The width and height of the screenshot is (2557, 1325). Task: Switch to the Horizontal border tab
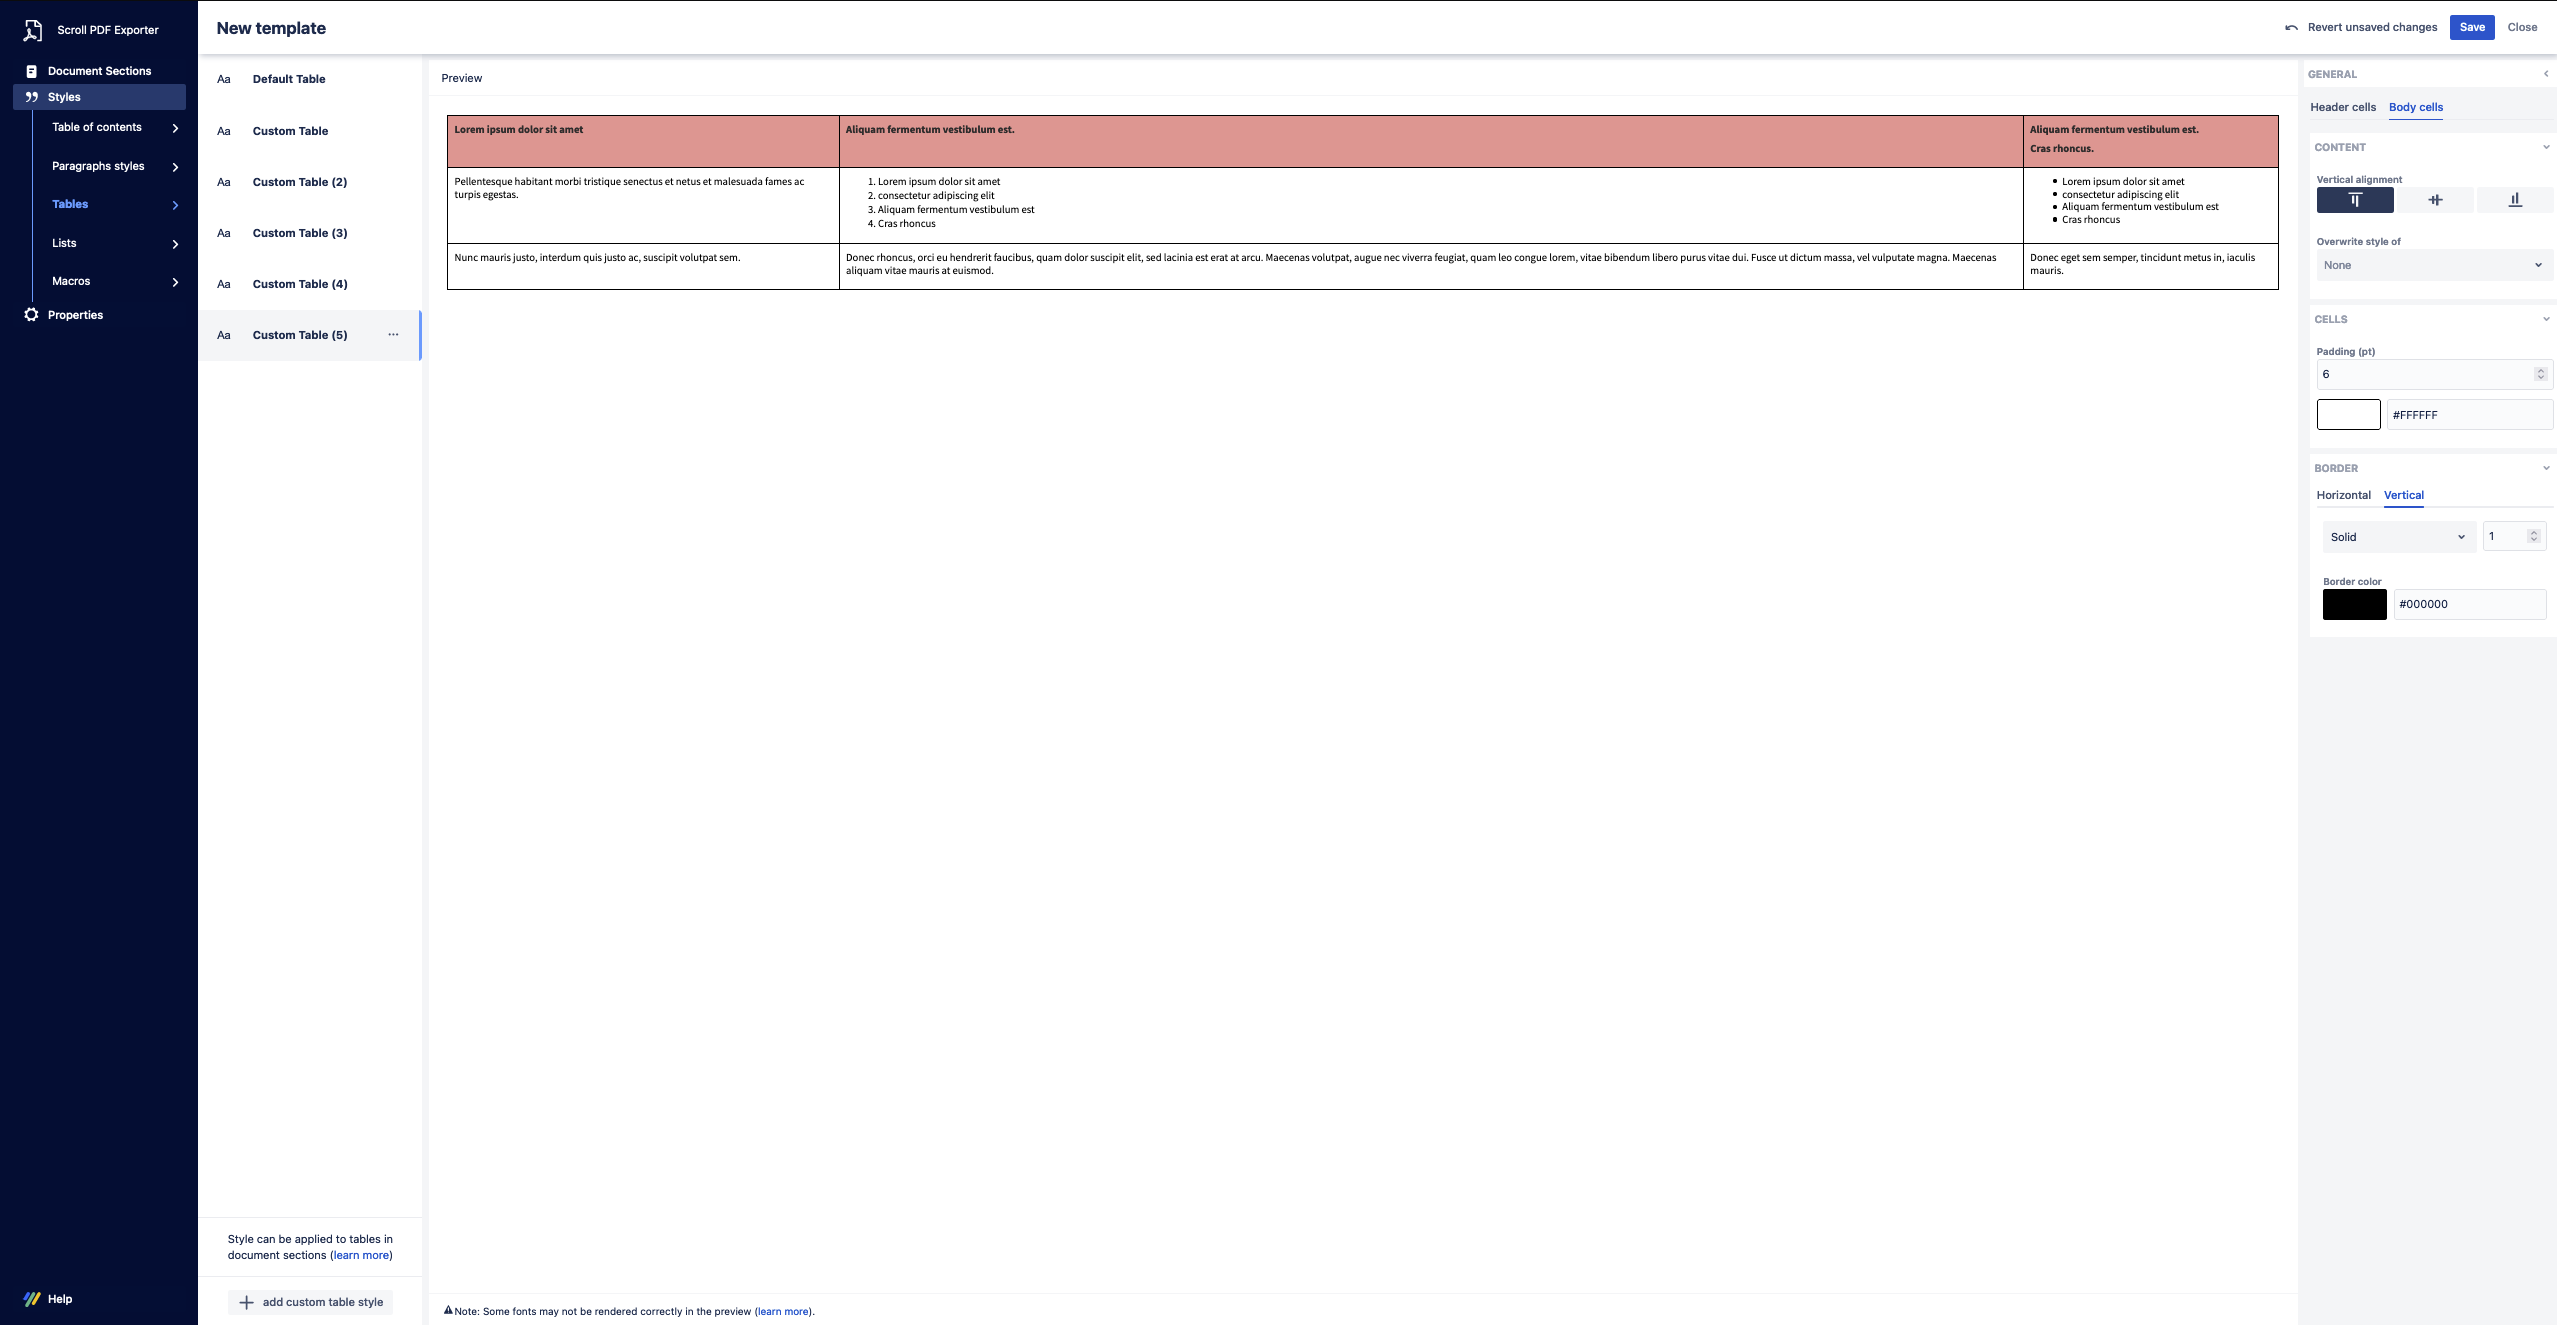tap(2343, 495)
